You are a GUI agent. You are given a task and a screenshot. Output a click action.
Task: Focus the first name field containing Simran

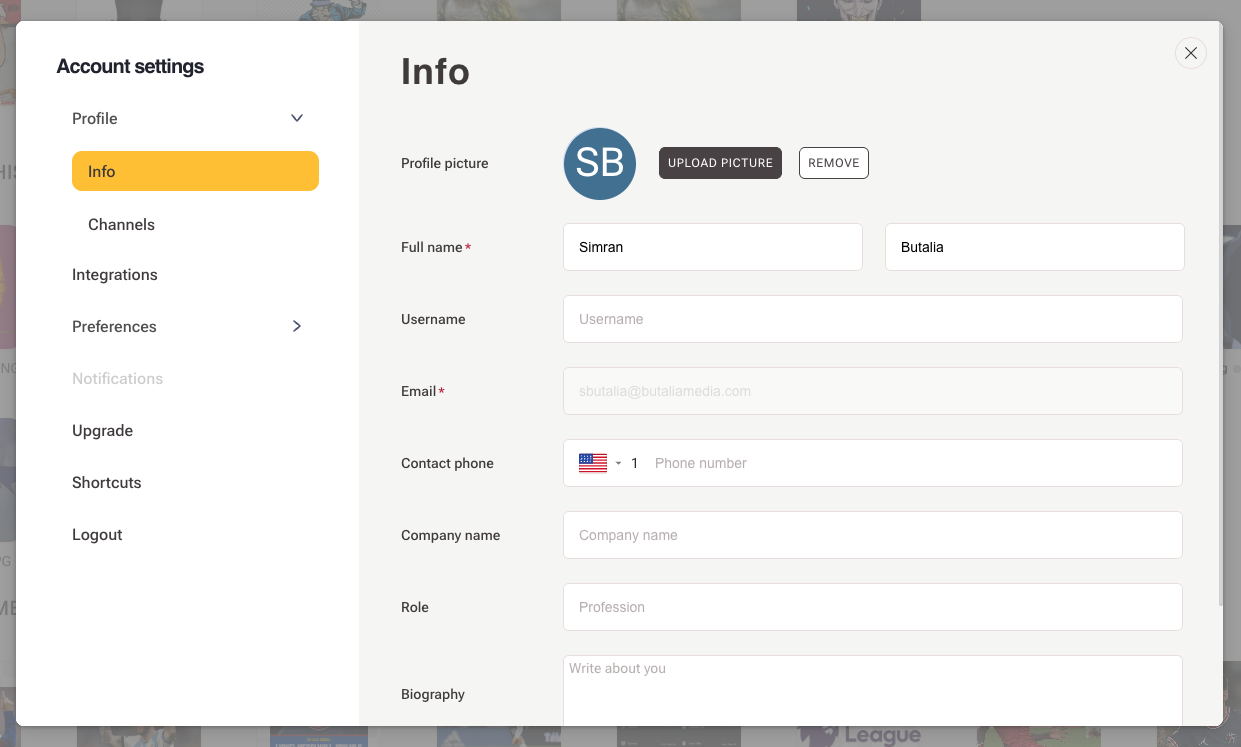[x=712, y=247]
